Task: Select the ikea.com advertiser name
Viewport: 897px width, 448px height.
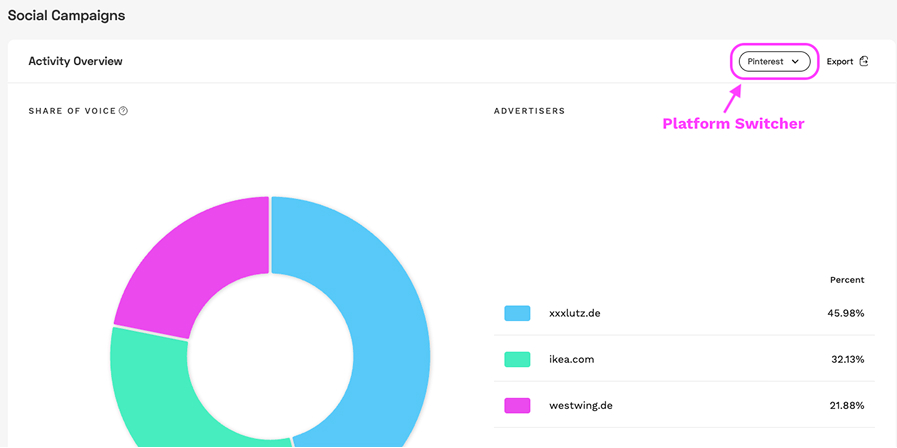Action: pyautogui.click(x=571, y=360)
